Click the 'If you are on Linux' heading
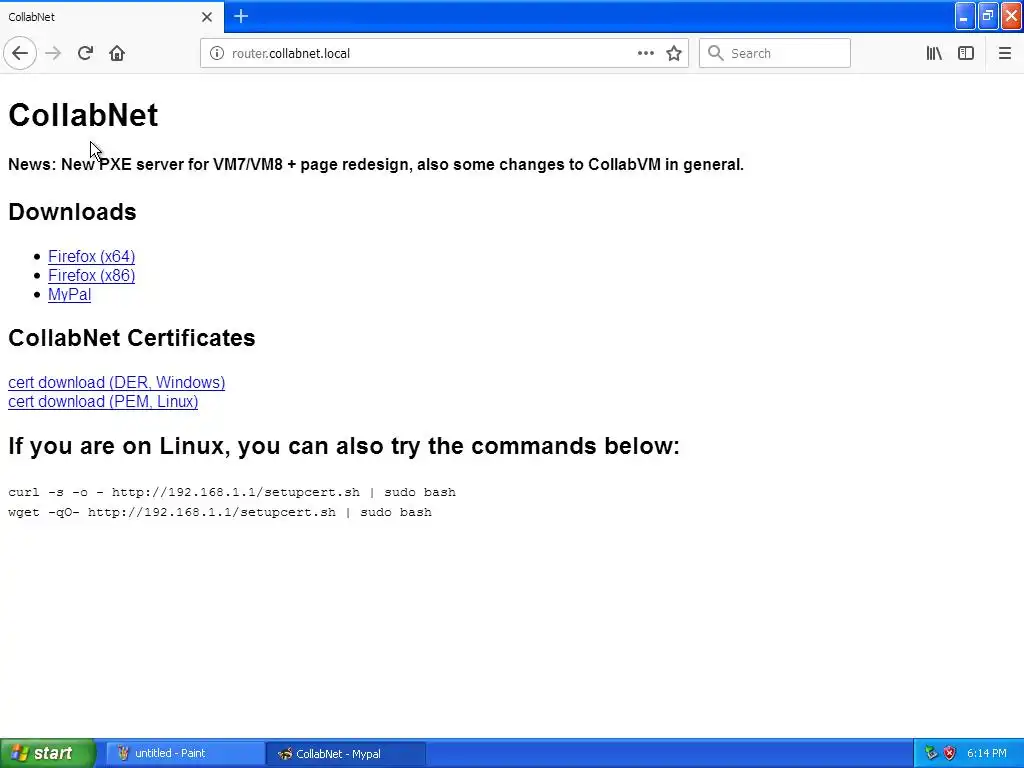This screenshot has width=1024, height=768. pos(344,446)
